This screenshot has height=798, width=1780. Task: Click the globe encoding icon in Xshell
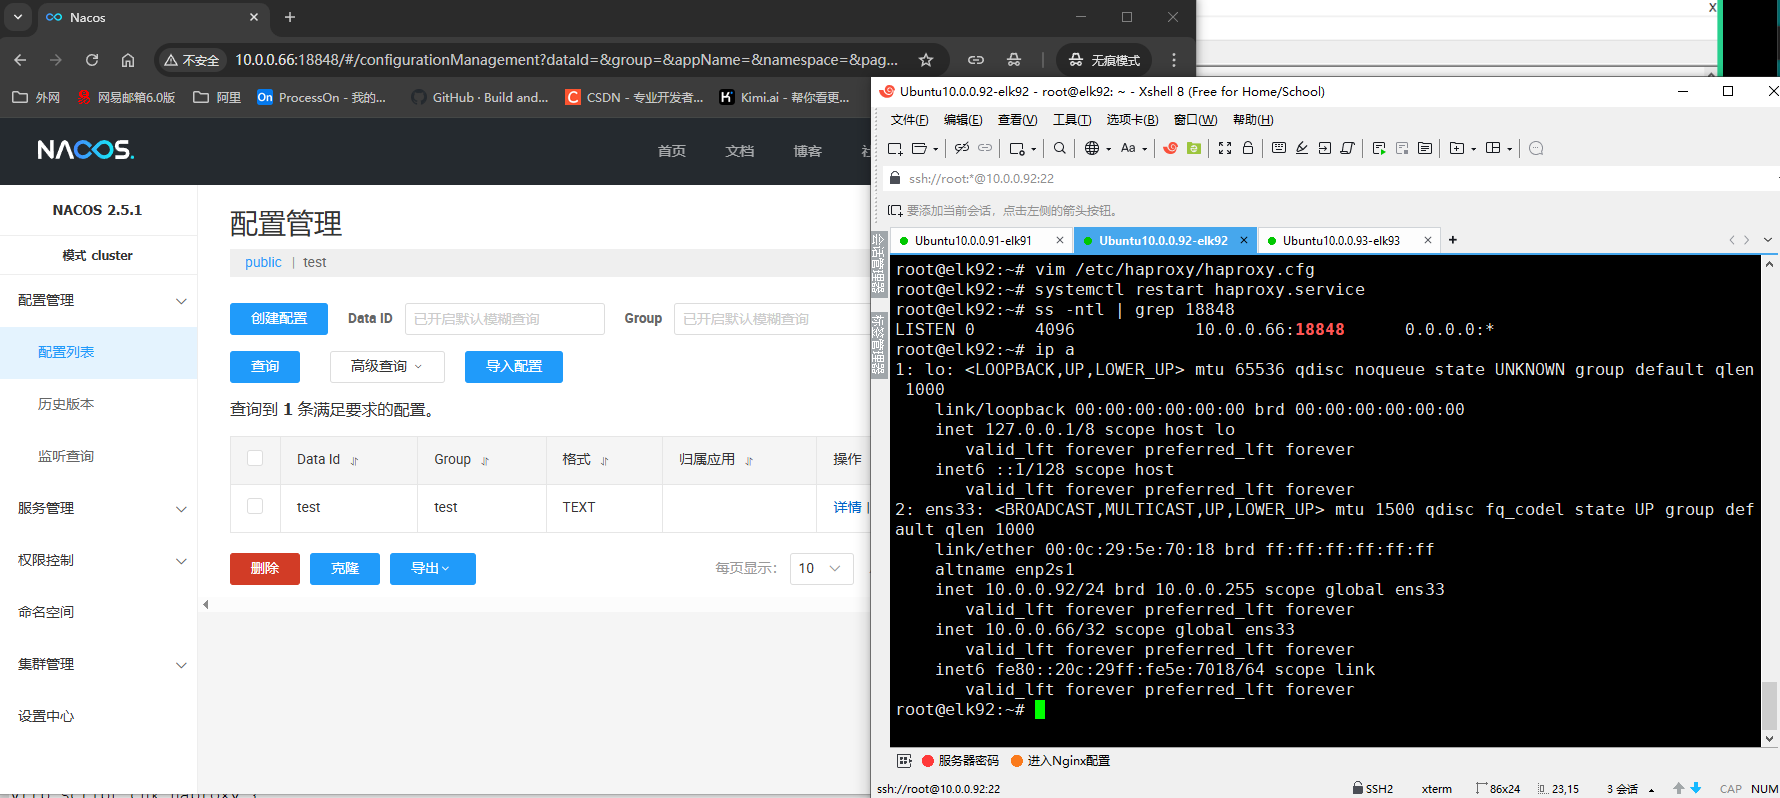[1092, 148]
